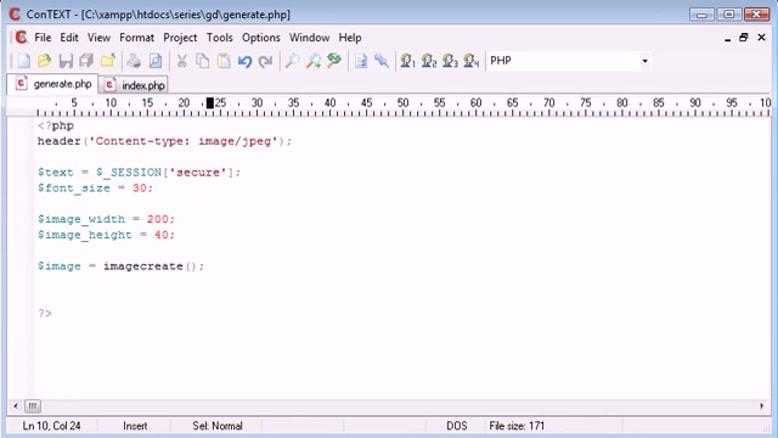Print the document with the printer icon
Screen dimensions: 778x438
133,61
